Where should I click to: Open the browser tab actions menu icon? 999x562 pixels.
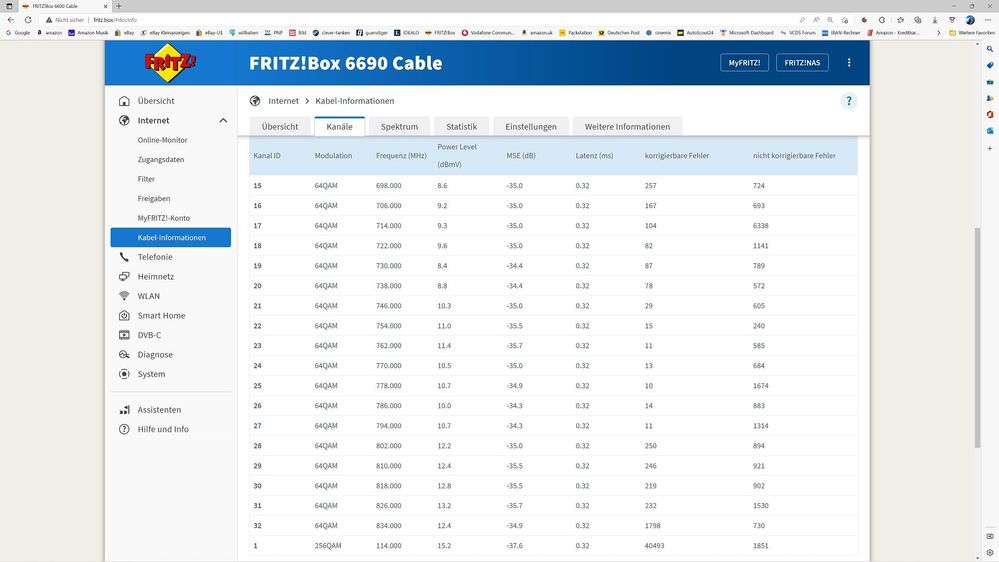(9, 6)
